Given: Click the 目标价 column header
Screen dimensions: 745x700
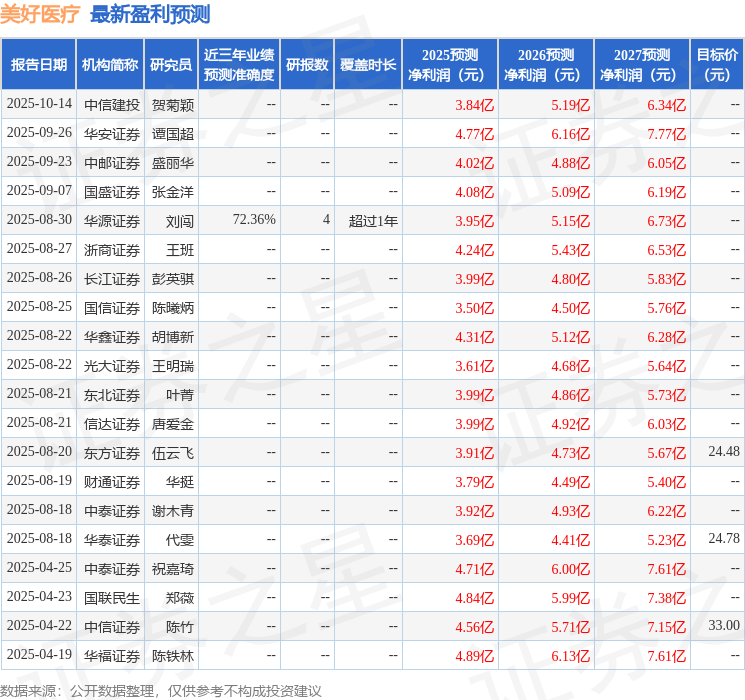Looking at the screenshot, I should pyautogui.click(x=717, y=64).
